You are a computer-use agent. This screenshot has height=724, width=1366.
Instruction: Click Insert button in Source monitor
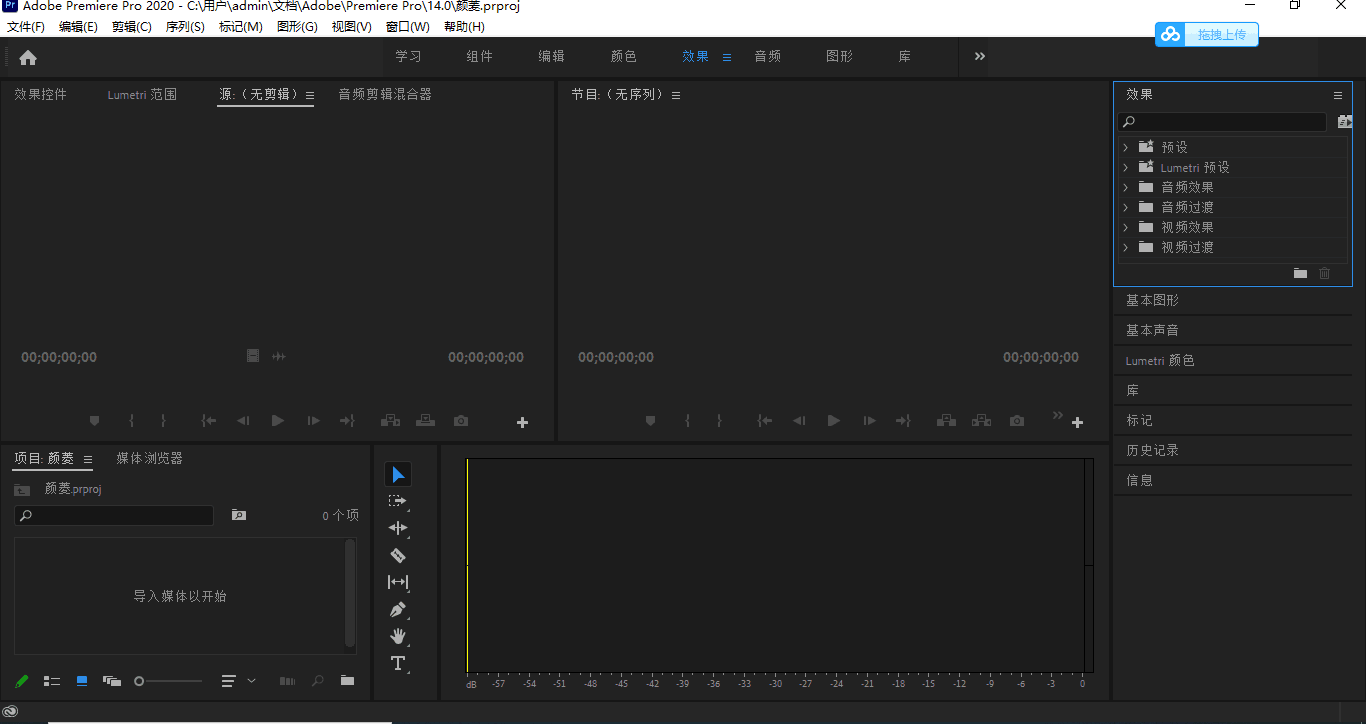click(390, 421)
